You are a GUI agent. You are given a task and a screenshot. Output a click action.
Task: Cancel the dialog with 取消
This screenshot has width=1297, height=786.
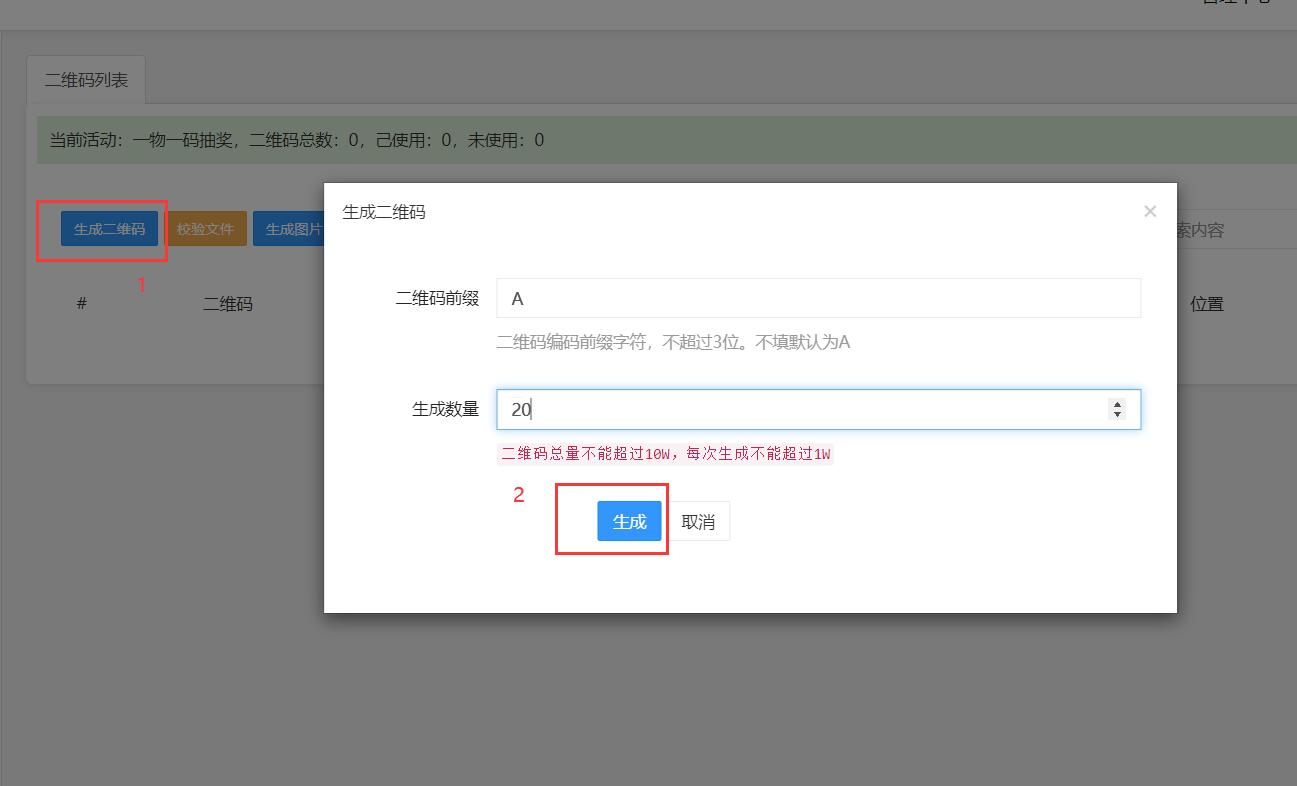[698, 521]
